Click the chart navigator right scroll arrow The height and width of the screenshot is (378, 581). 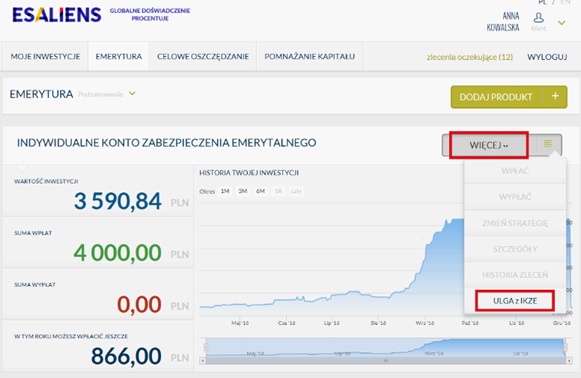pos(569,360)
